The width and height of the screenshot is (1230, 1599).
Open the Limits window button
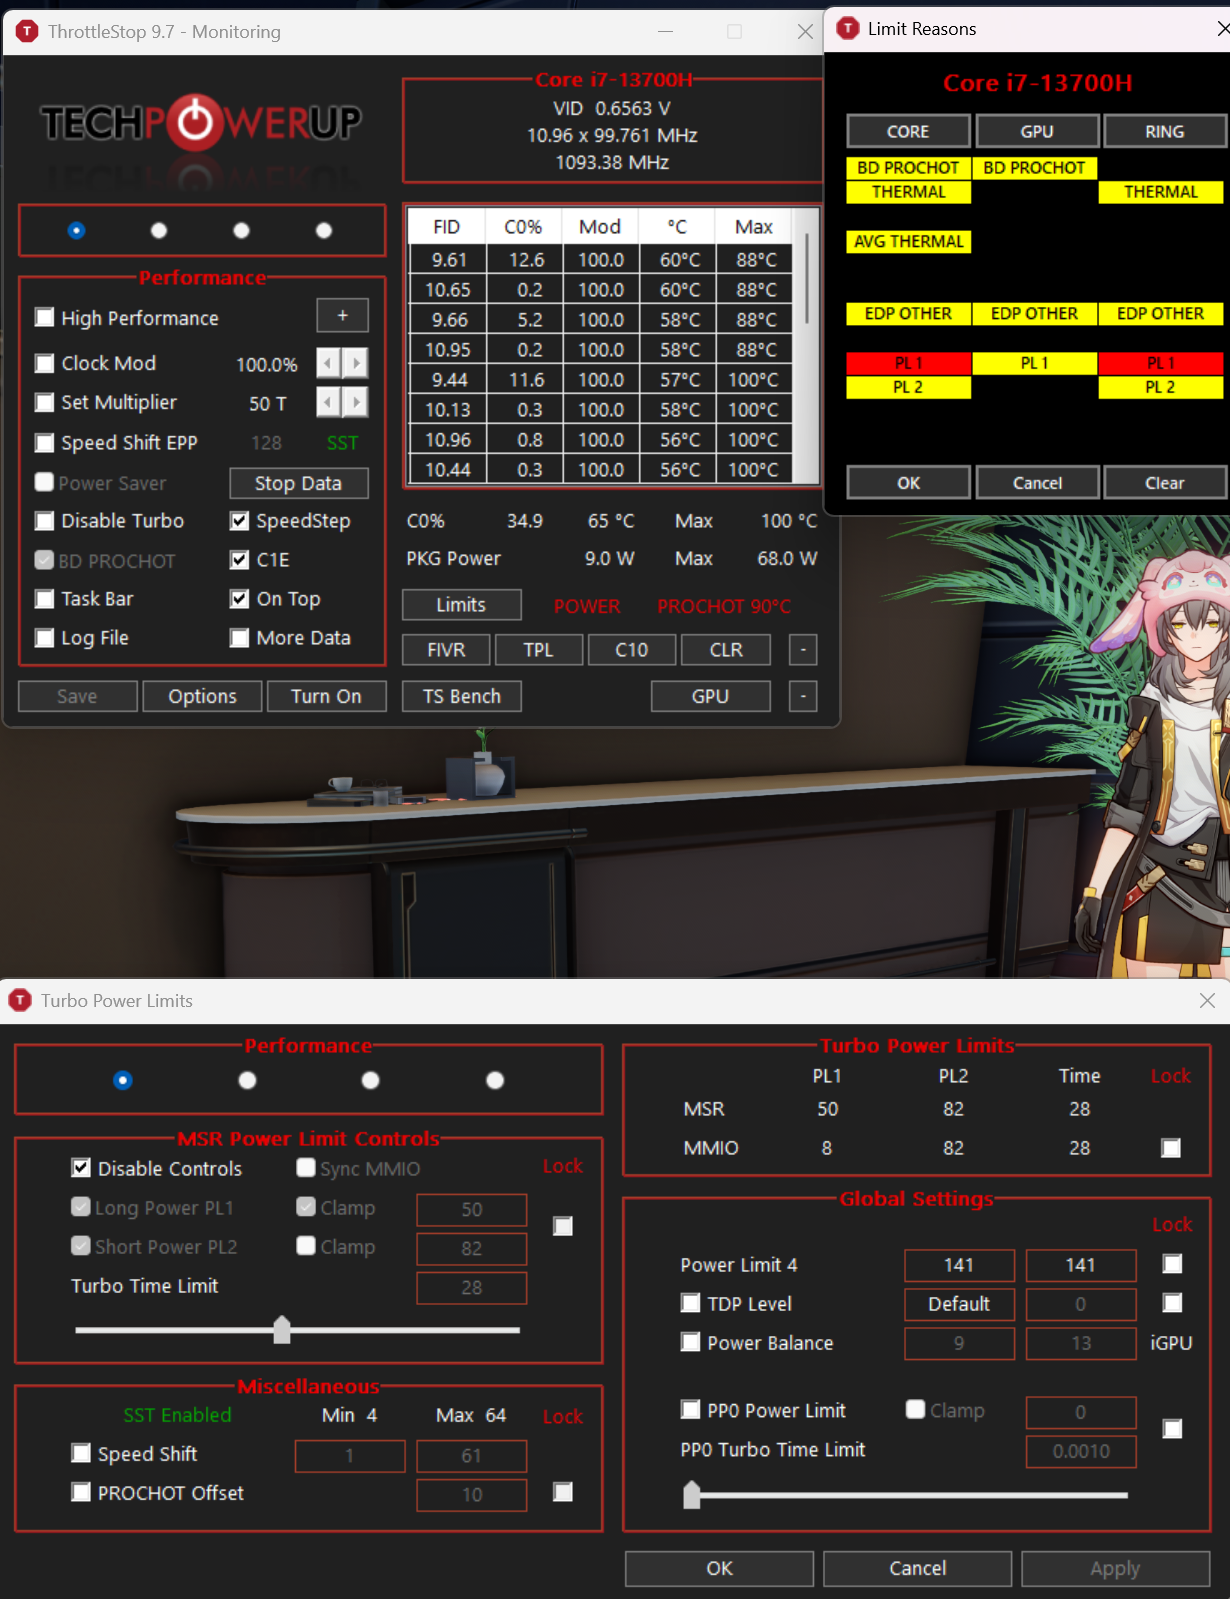461,605
